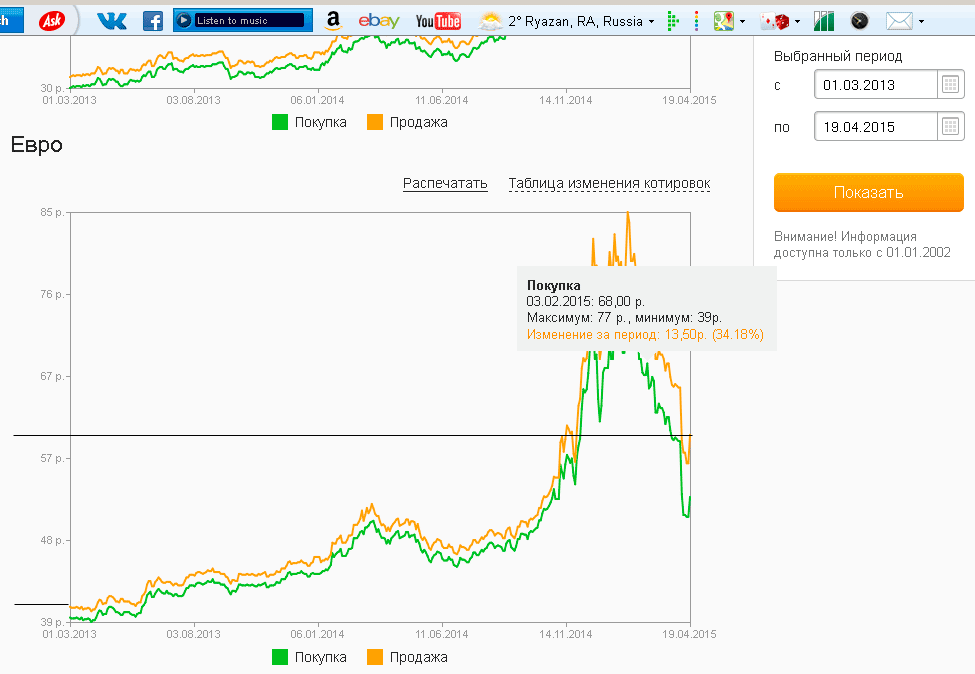Expand the dice games dropdown arrow
Viewport: 975px width, 674px height.
click(797, 21)
